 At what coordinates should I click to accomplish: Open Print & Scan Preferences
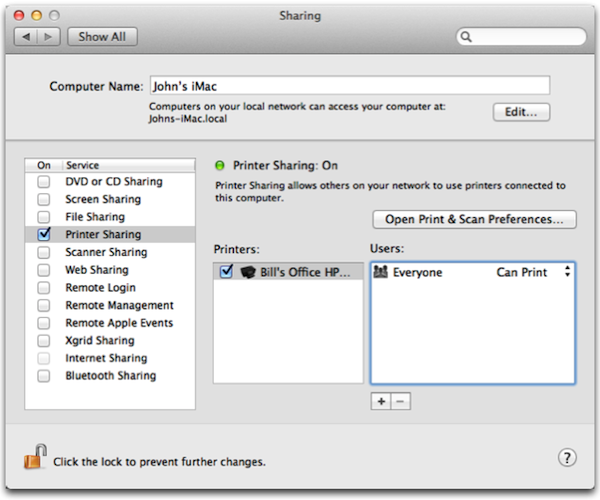pos(474,218)
